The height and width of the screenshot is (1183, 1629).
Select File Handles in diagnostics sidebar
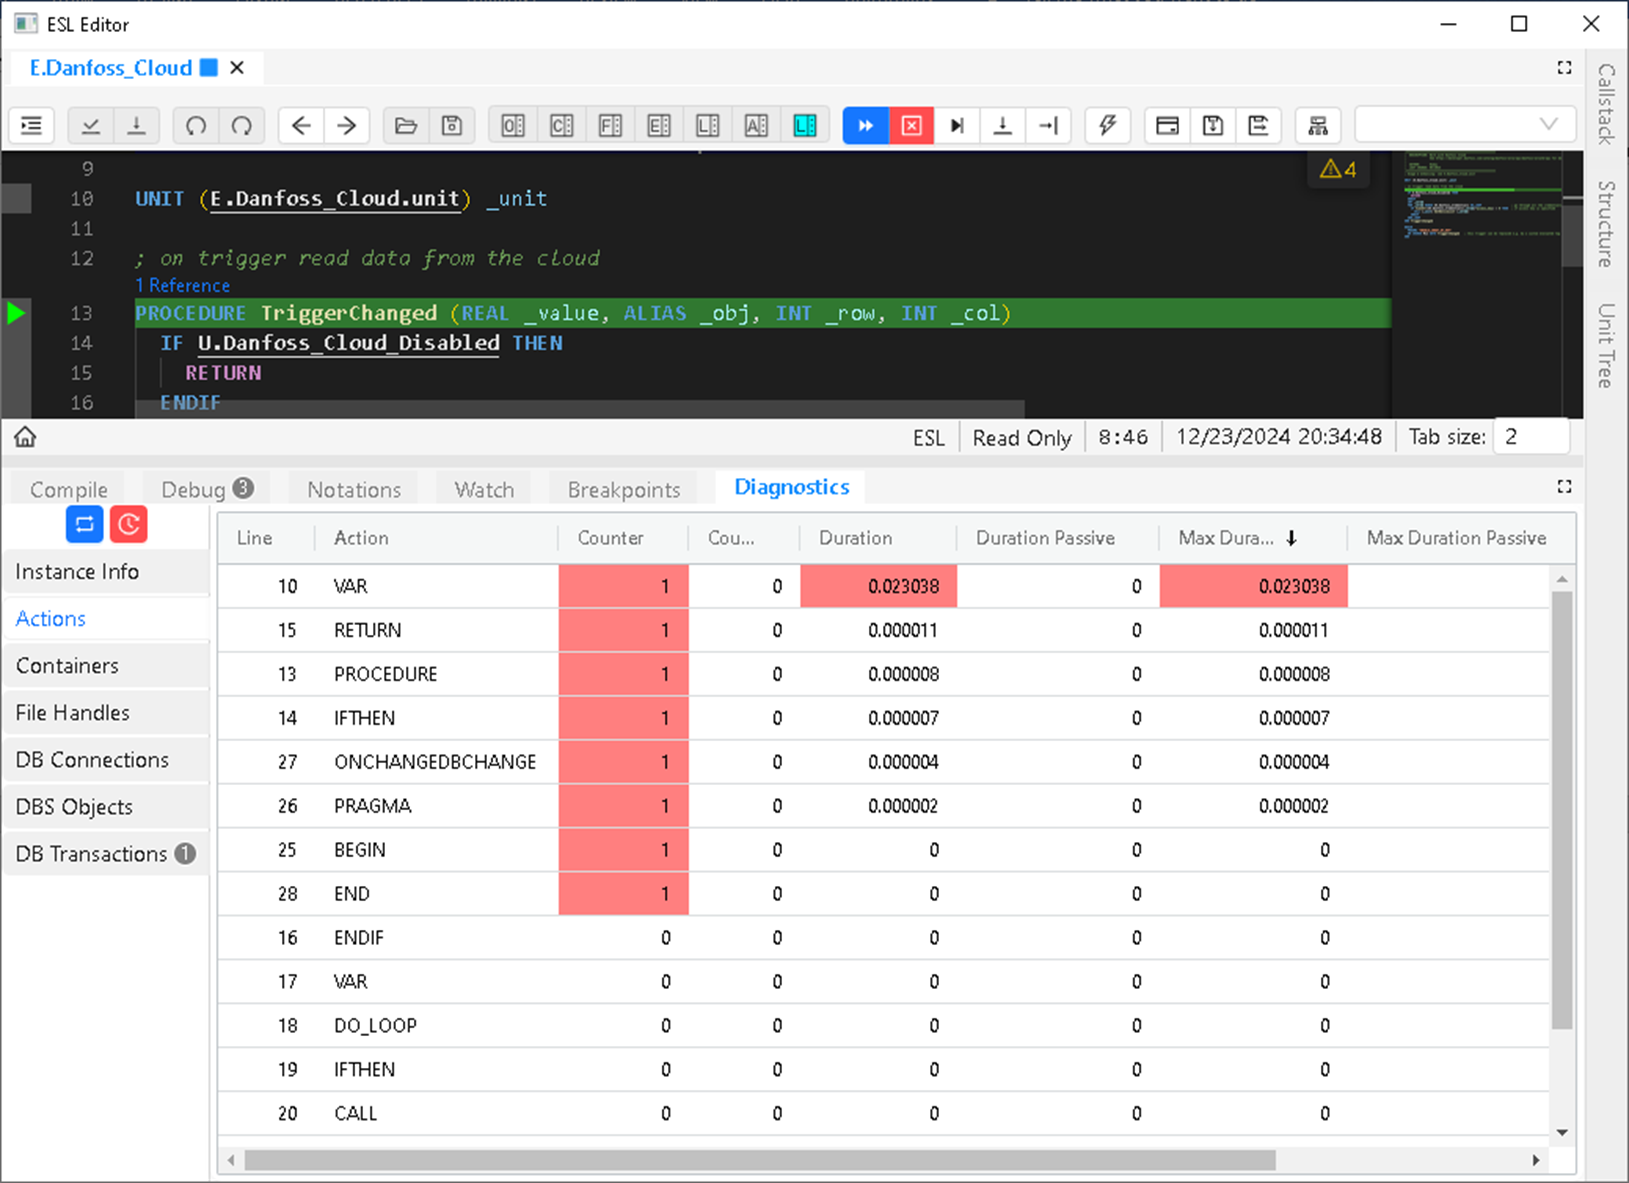coord(106,713)
